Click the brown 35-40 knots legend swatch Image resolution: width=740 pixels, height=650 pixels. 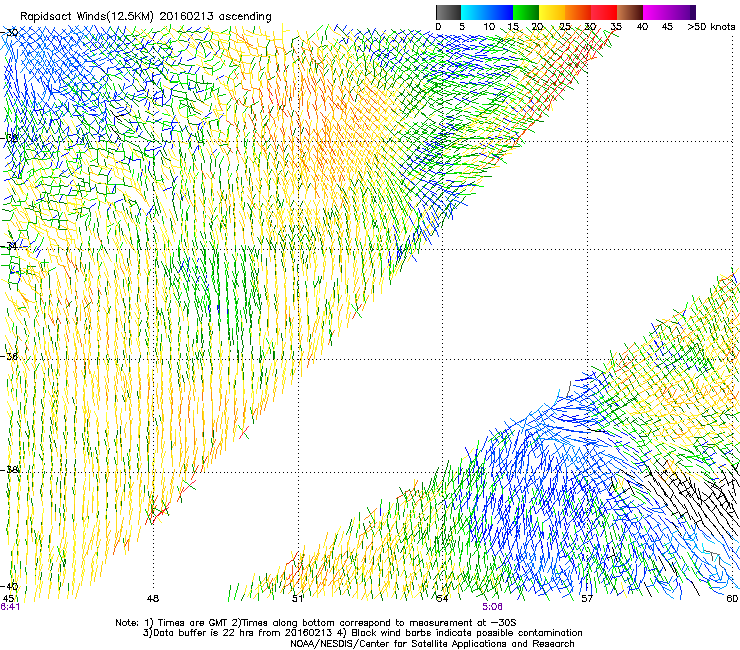[x=630, y=12]
